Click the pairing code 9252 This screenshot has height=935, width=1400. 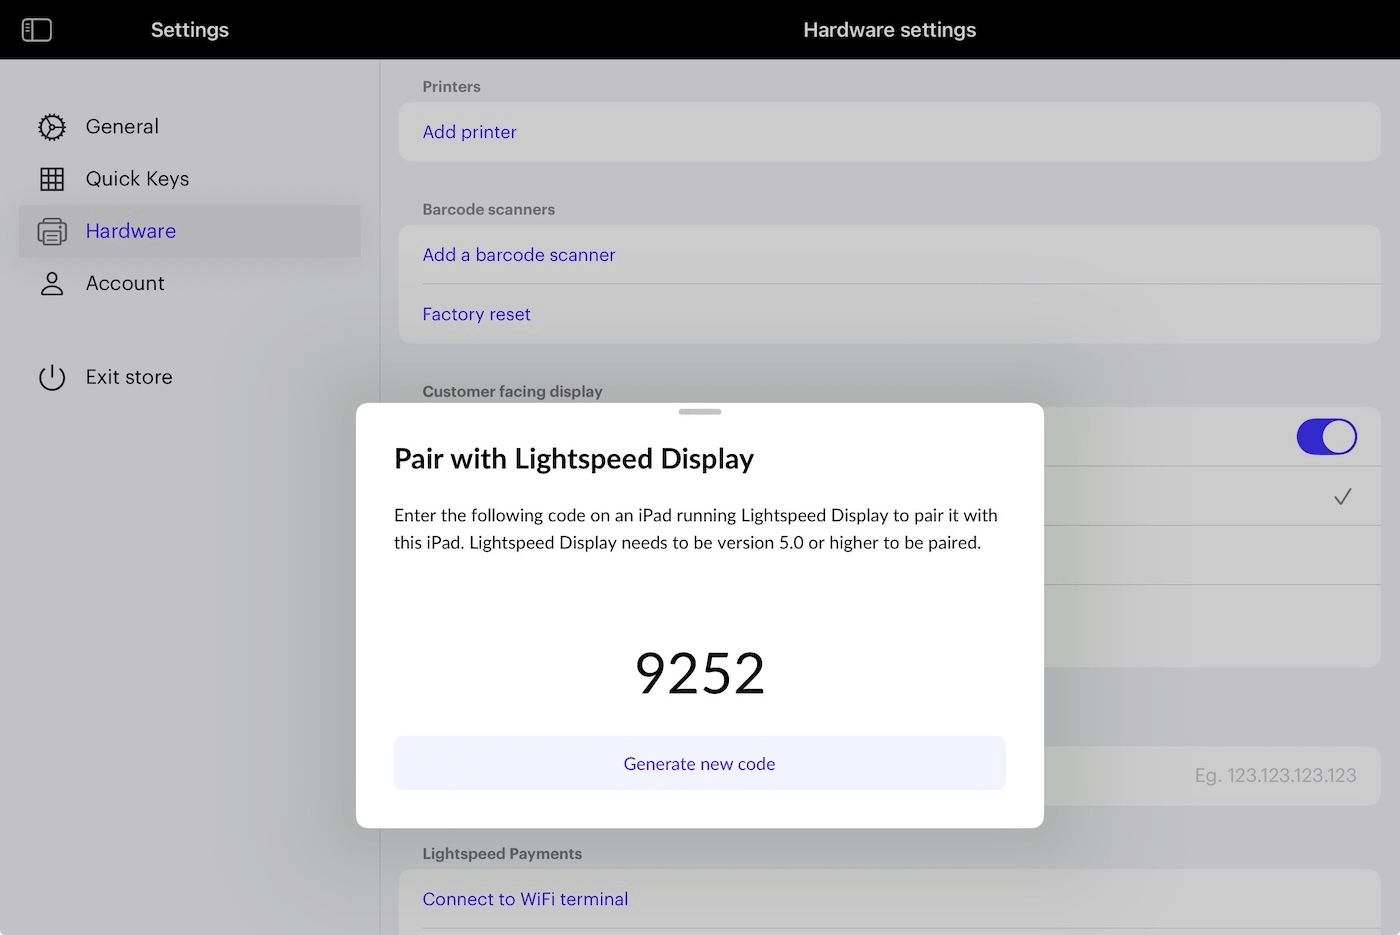pos(700,673)
